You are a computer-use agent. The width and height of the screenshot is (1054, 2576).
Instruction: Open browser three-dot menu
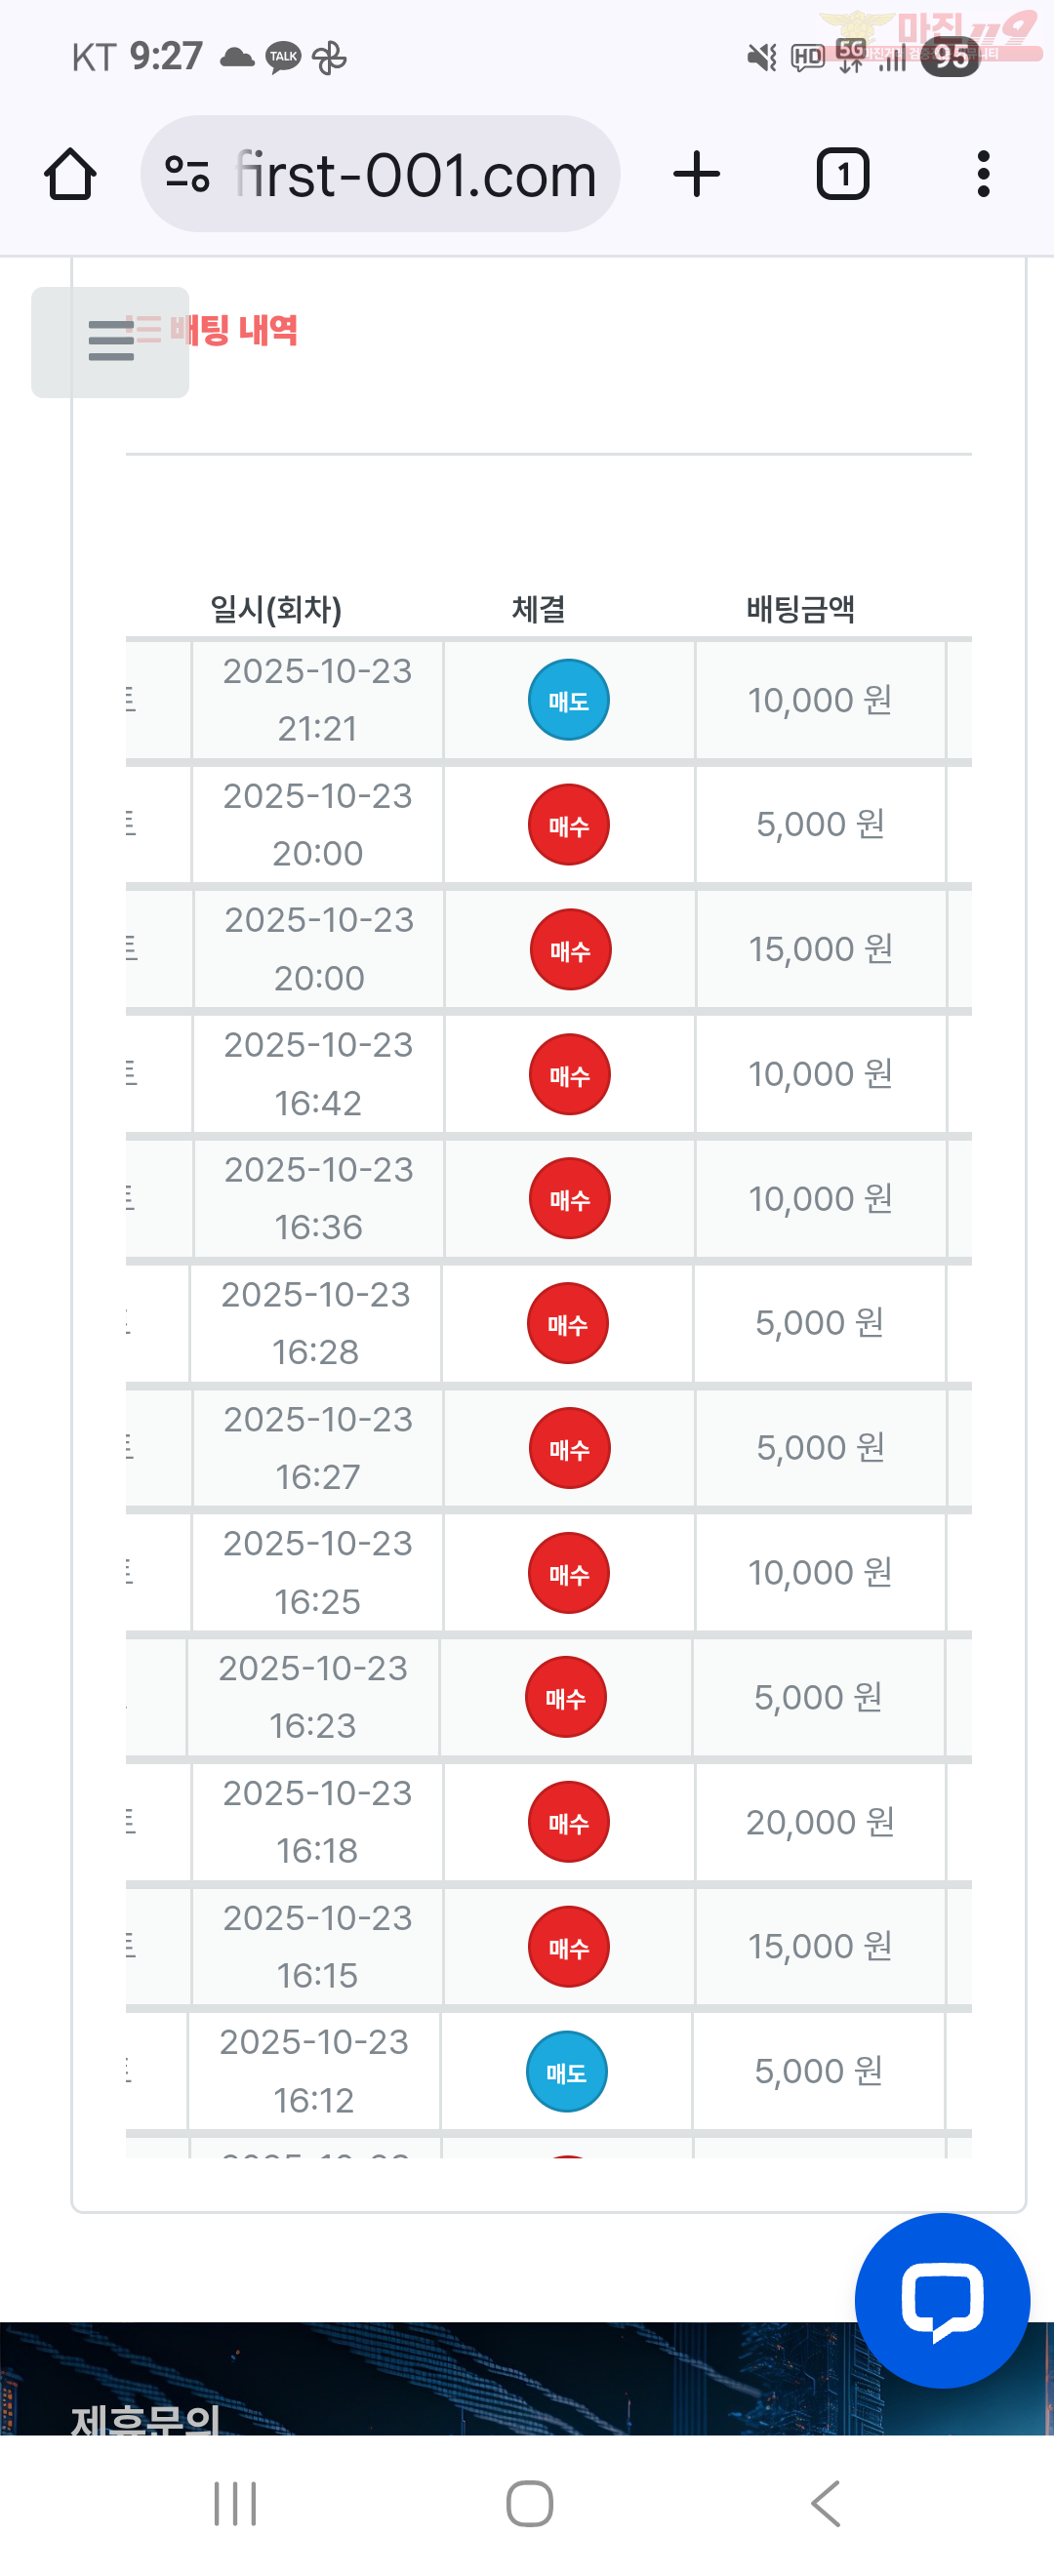(x=983, y=175)
